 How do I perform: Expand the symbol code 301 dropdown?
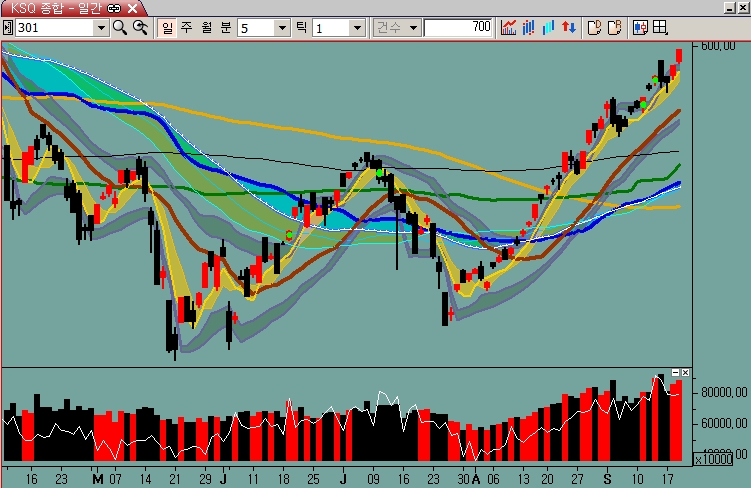(x=100, y=28)
